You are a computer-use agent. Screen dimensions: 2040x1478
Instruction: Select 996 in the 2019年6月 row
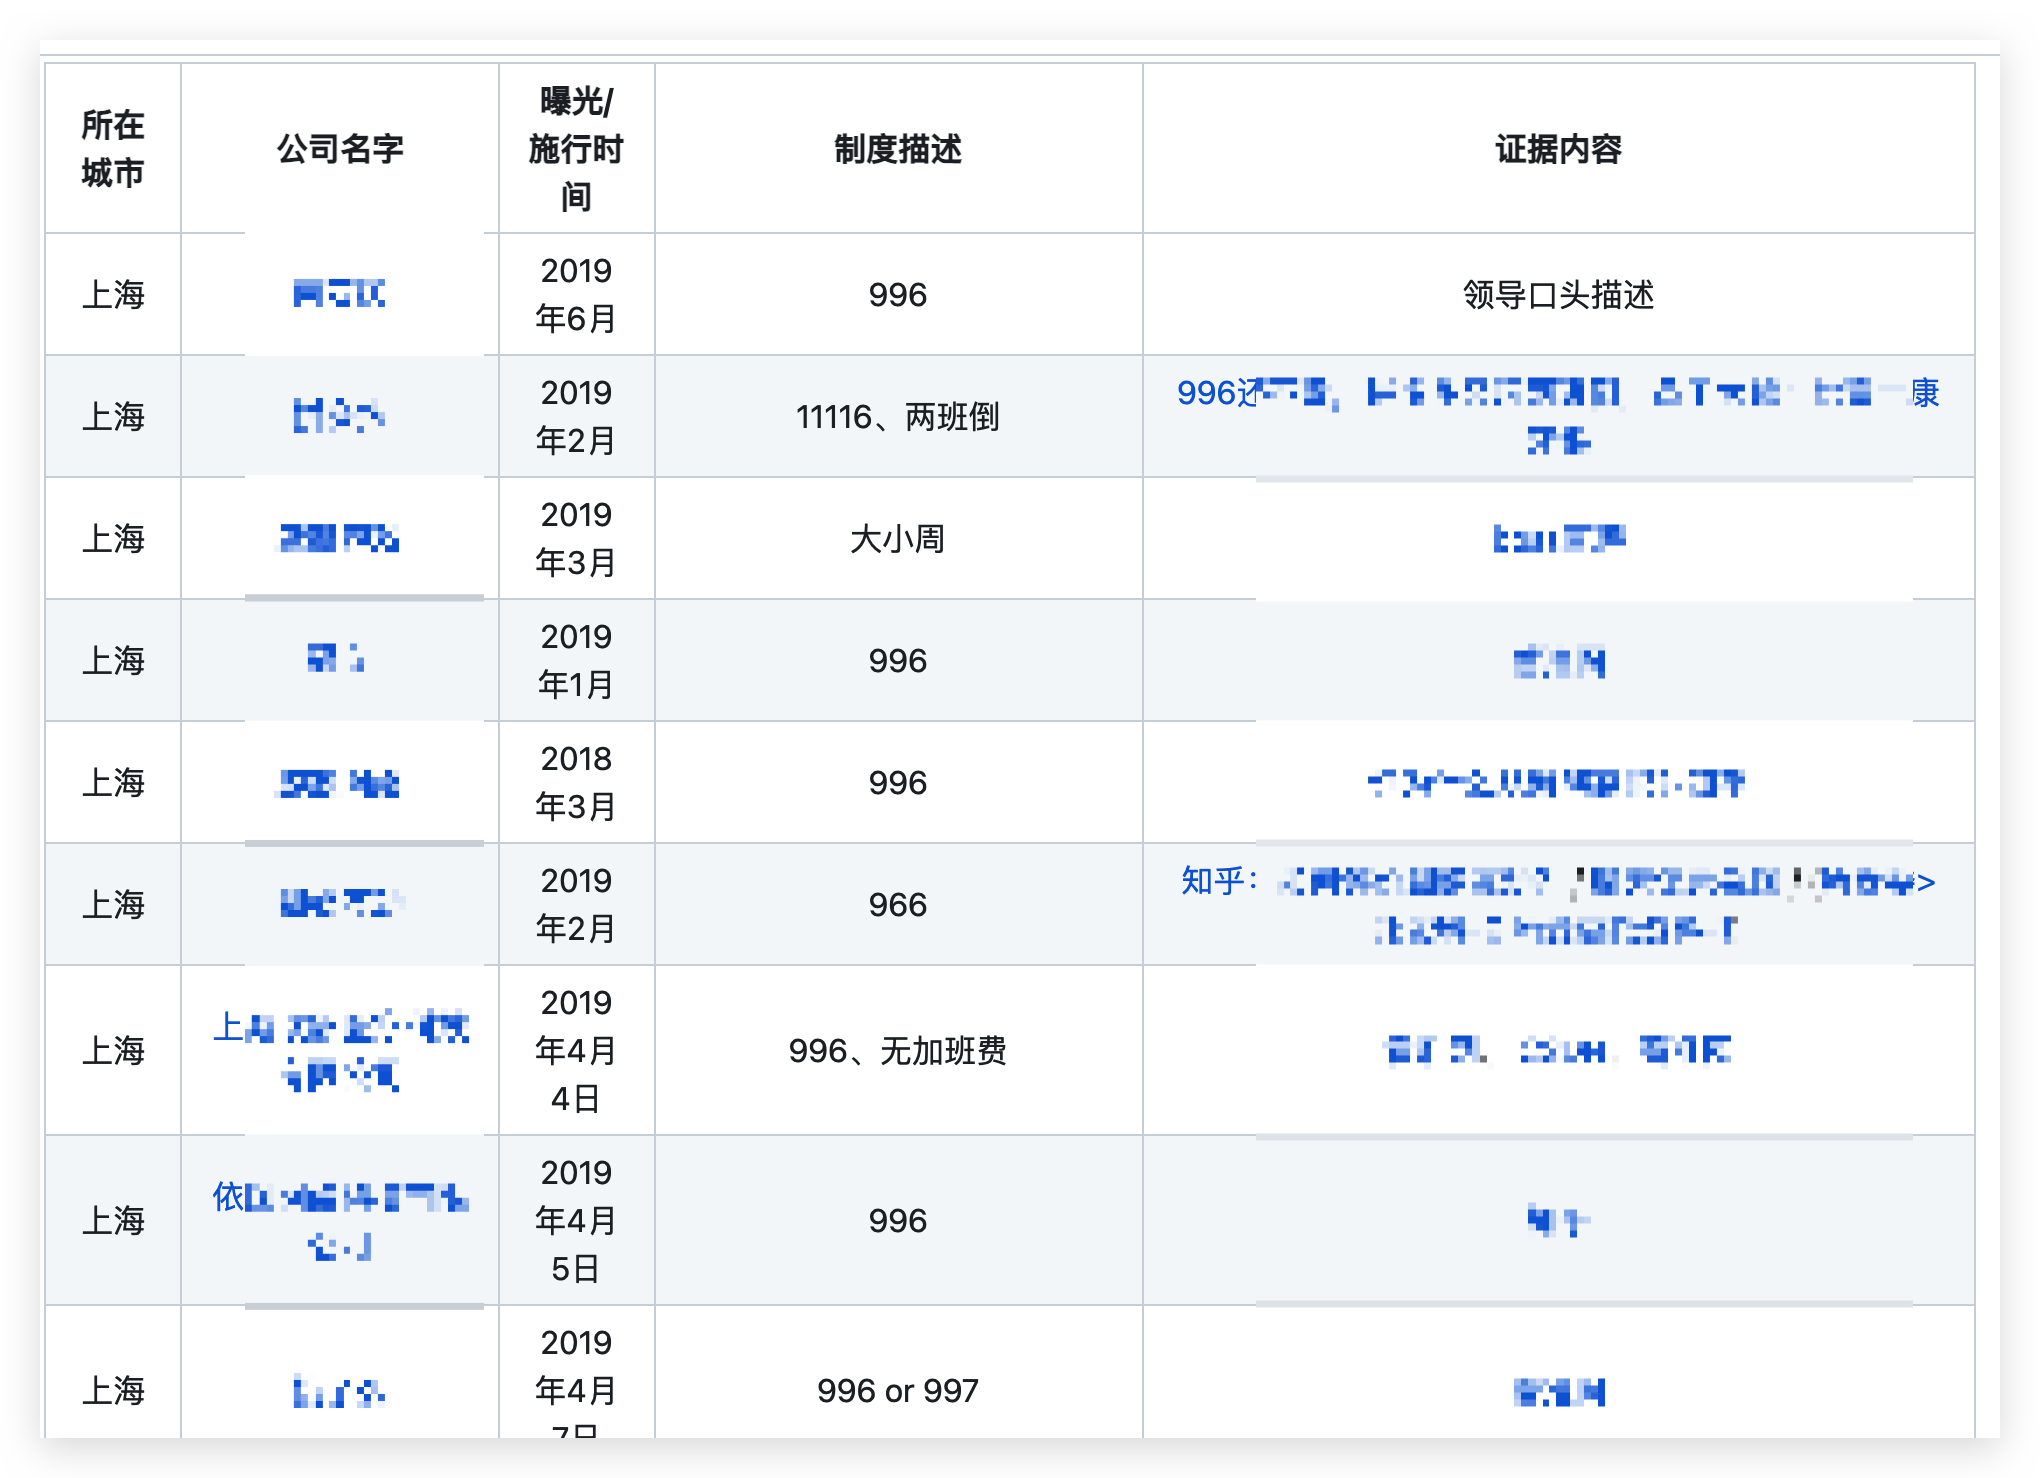pyautogui.click(x=898, y=294)
